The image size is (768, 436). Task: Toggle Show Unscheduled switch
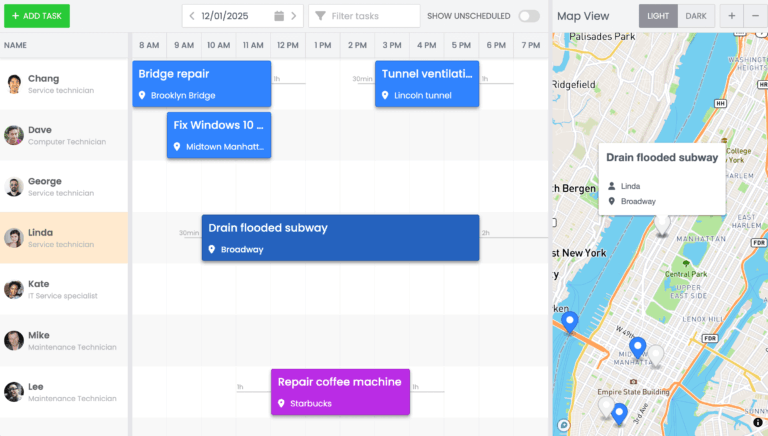(529, 16)
